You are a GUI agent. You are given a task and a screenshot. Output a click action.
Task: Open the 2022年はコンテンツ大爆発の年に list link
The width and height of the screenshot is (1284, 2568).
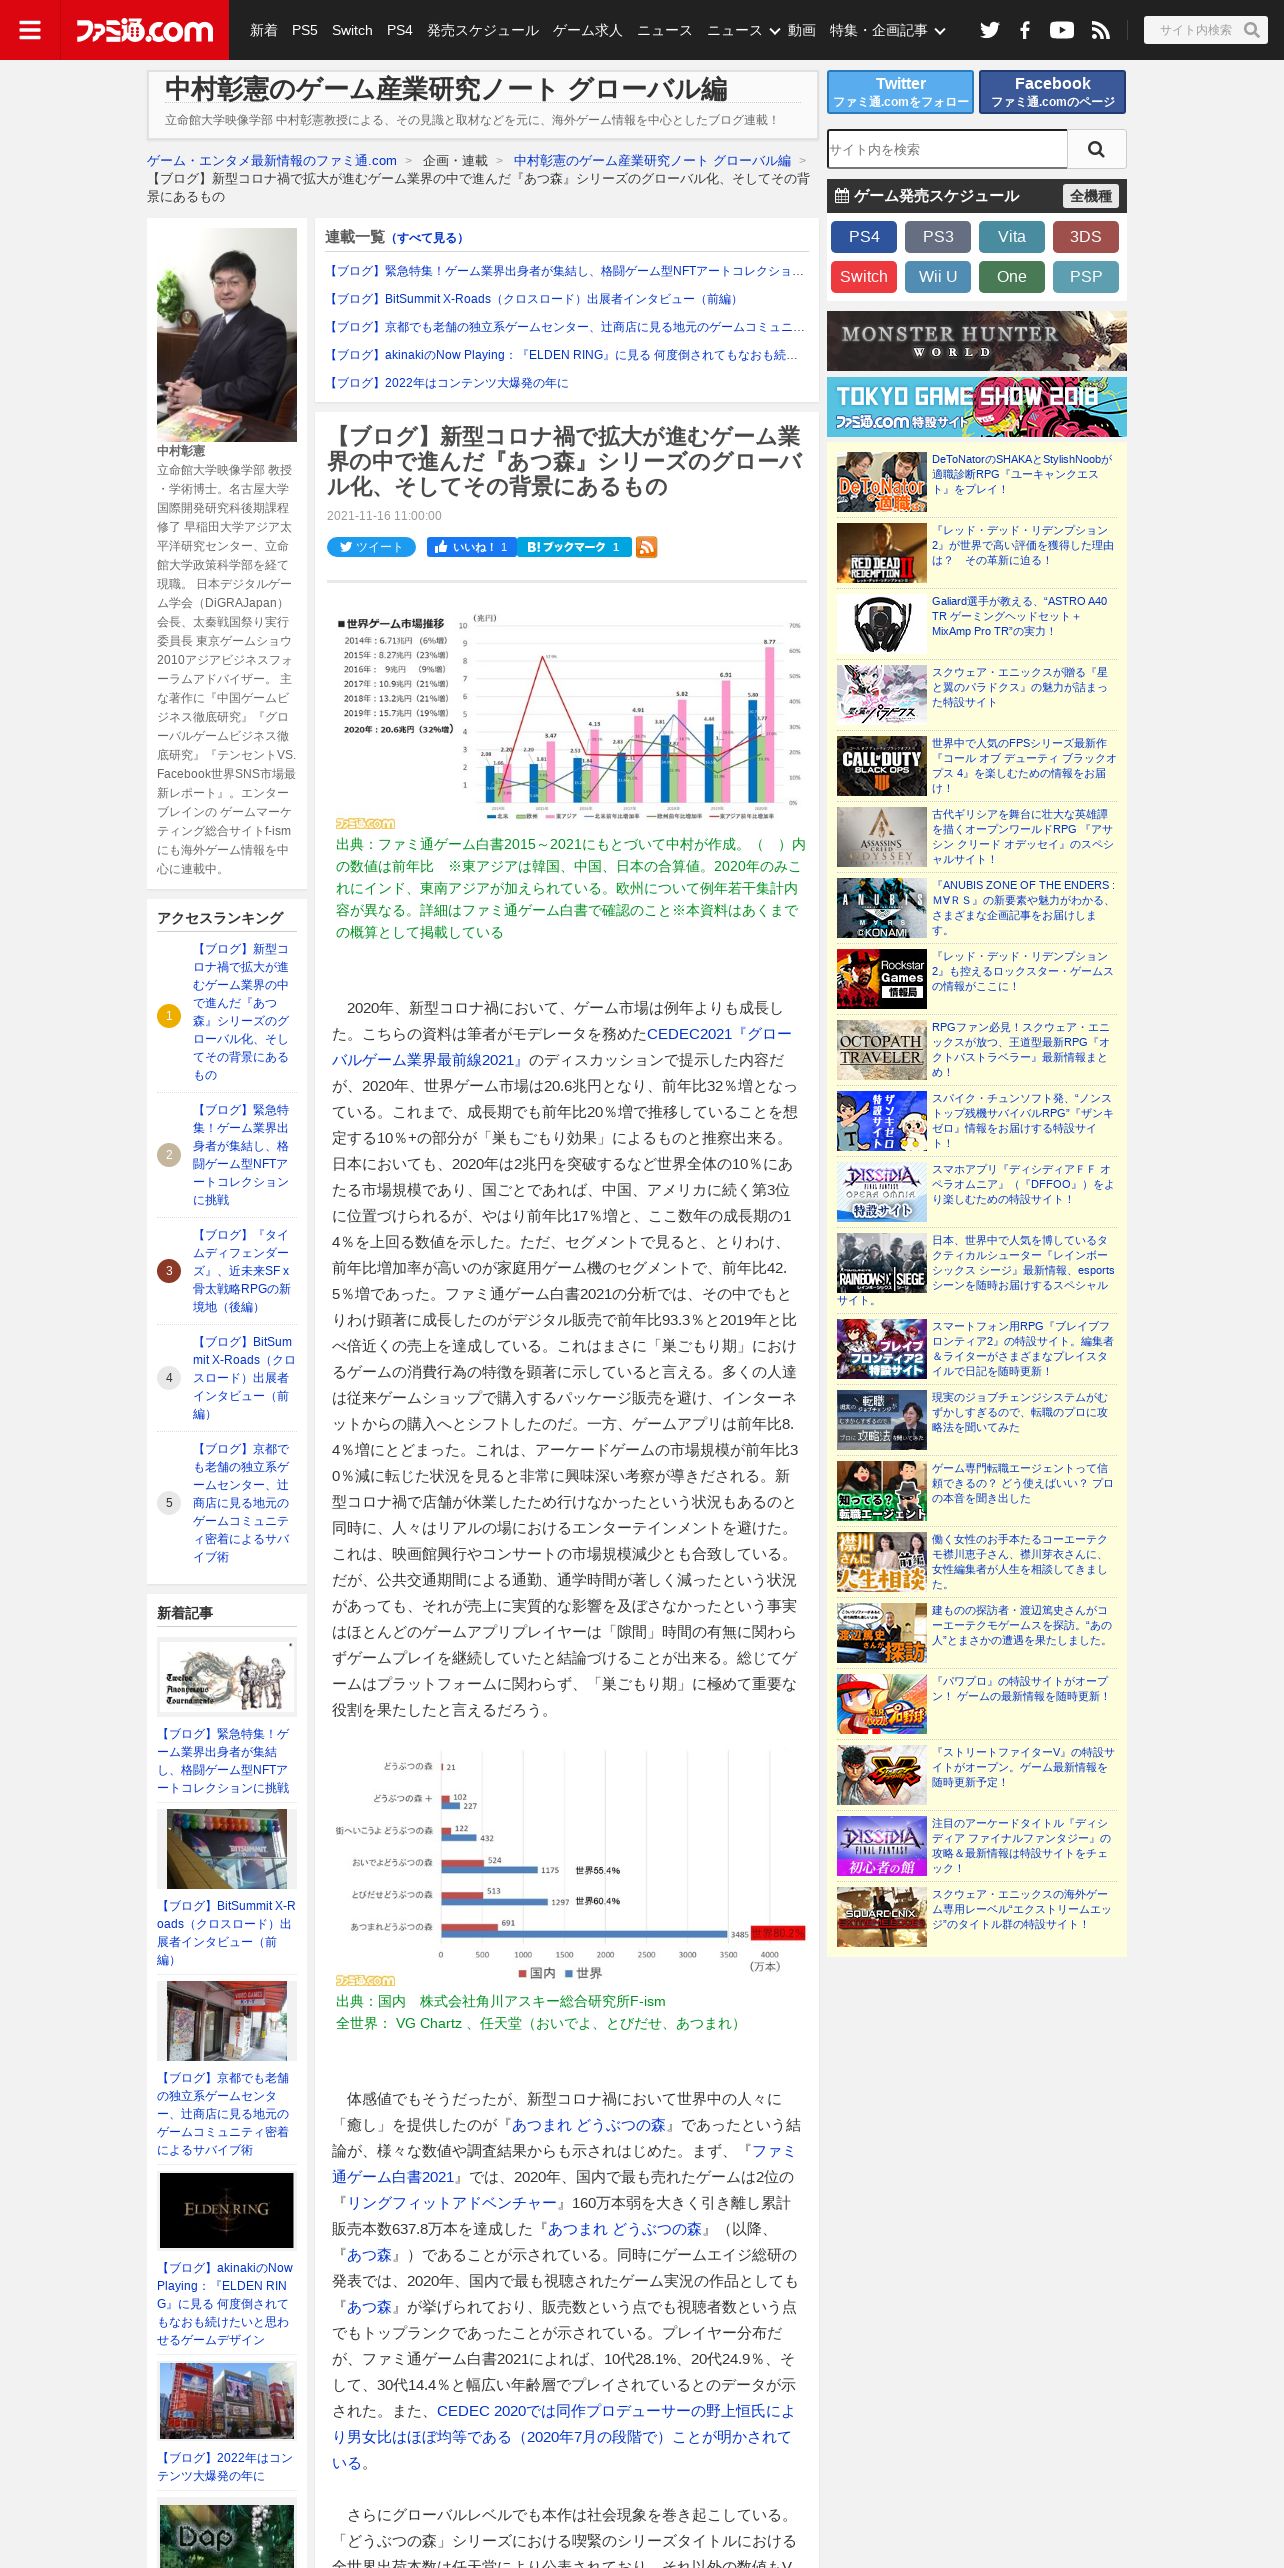pyautogui.click(x=447, y=383)
